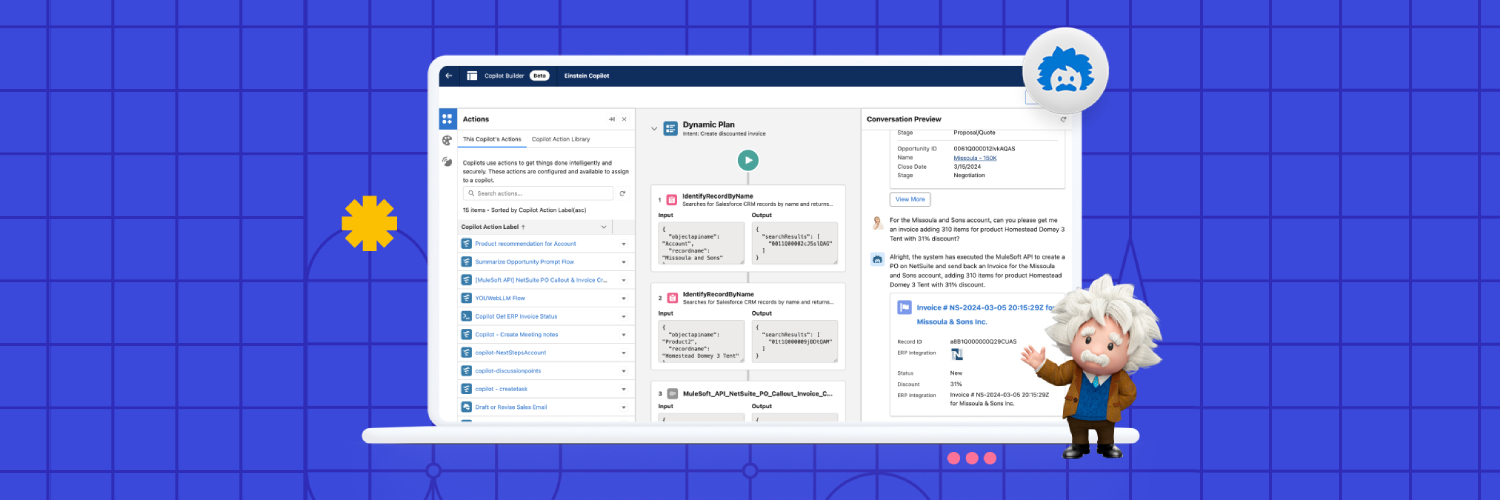The width and height of the screenshot is (1500, 500).
Task: Open Copilot Get ERP Invoice Status action
Action: pyautogui.click(x=515, y=316)
